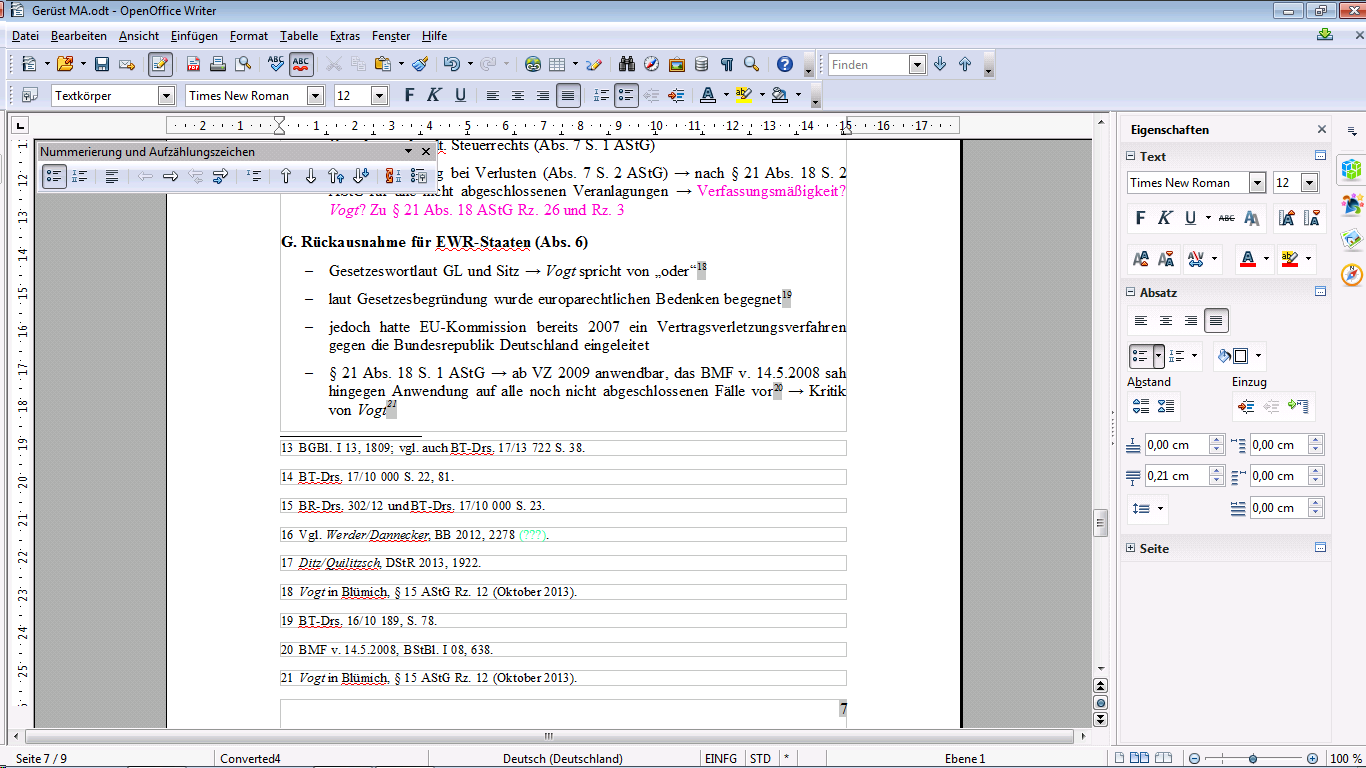Move list item down in numbering toolbar

311,176
